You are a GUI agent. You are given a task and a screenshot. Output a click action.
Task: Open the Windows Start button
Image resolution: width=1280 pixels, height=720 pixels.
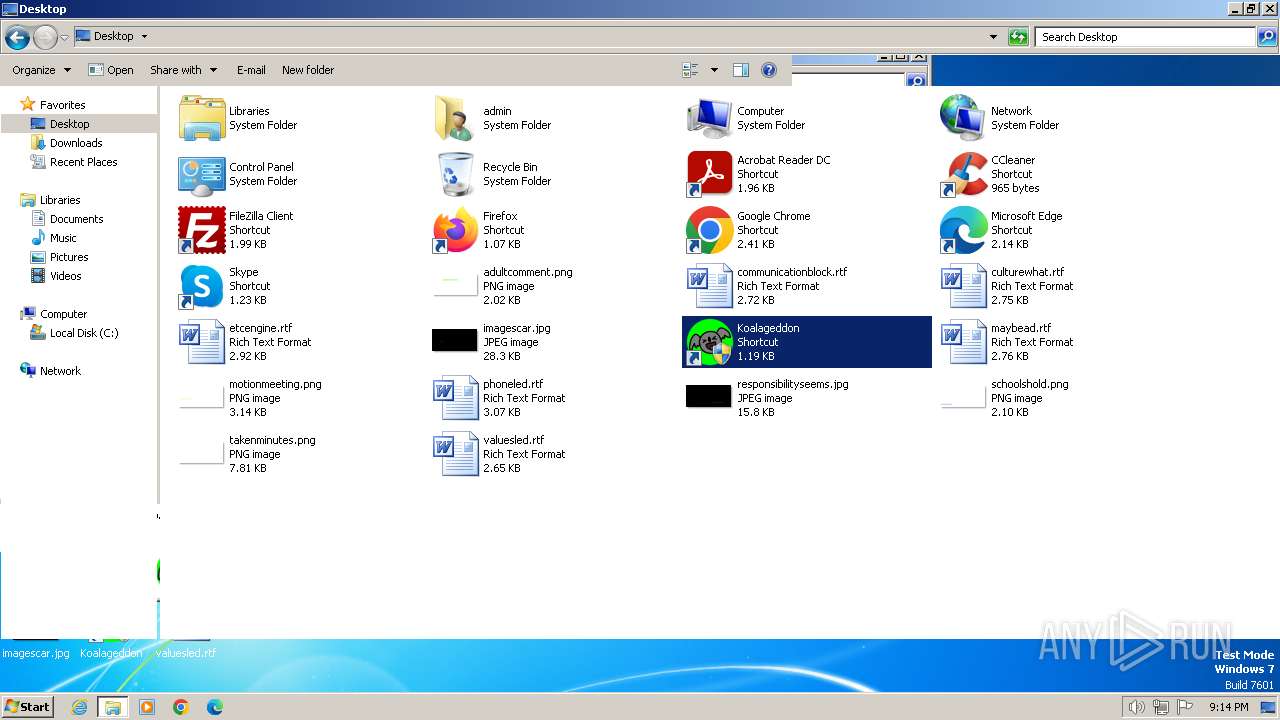point(27,706)
